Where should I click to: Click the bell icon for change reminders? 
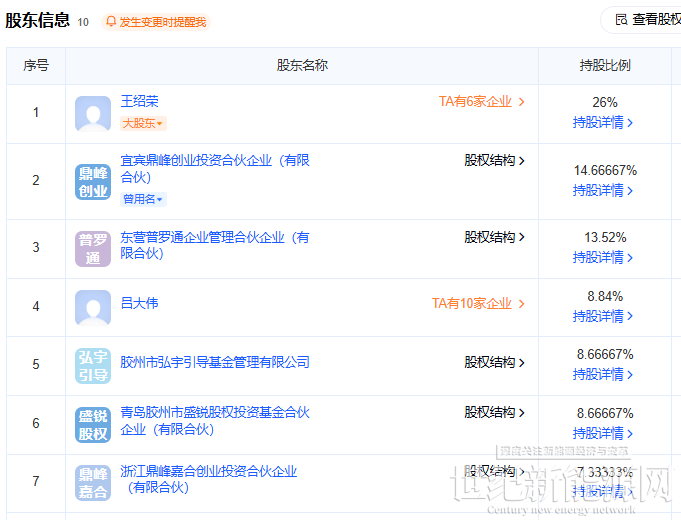point(110,21)
